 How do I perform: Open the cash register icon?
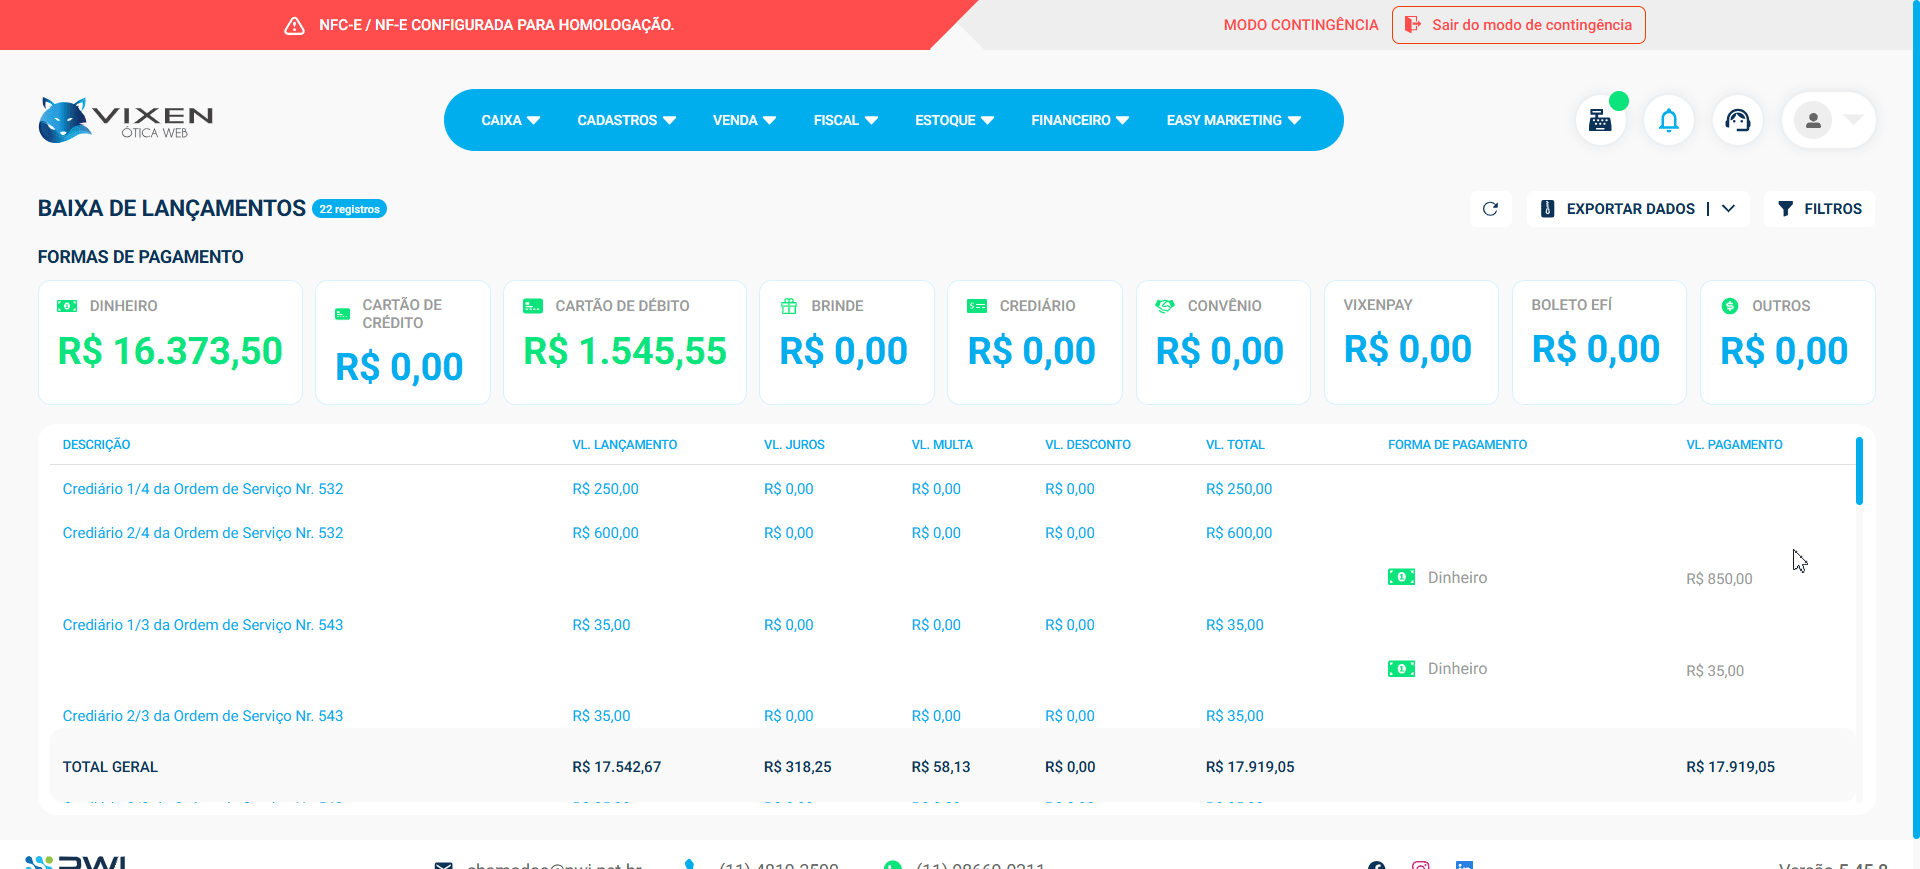click(1600, 121)
